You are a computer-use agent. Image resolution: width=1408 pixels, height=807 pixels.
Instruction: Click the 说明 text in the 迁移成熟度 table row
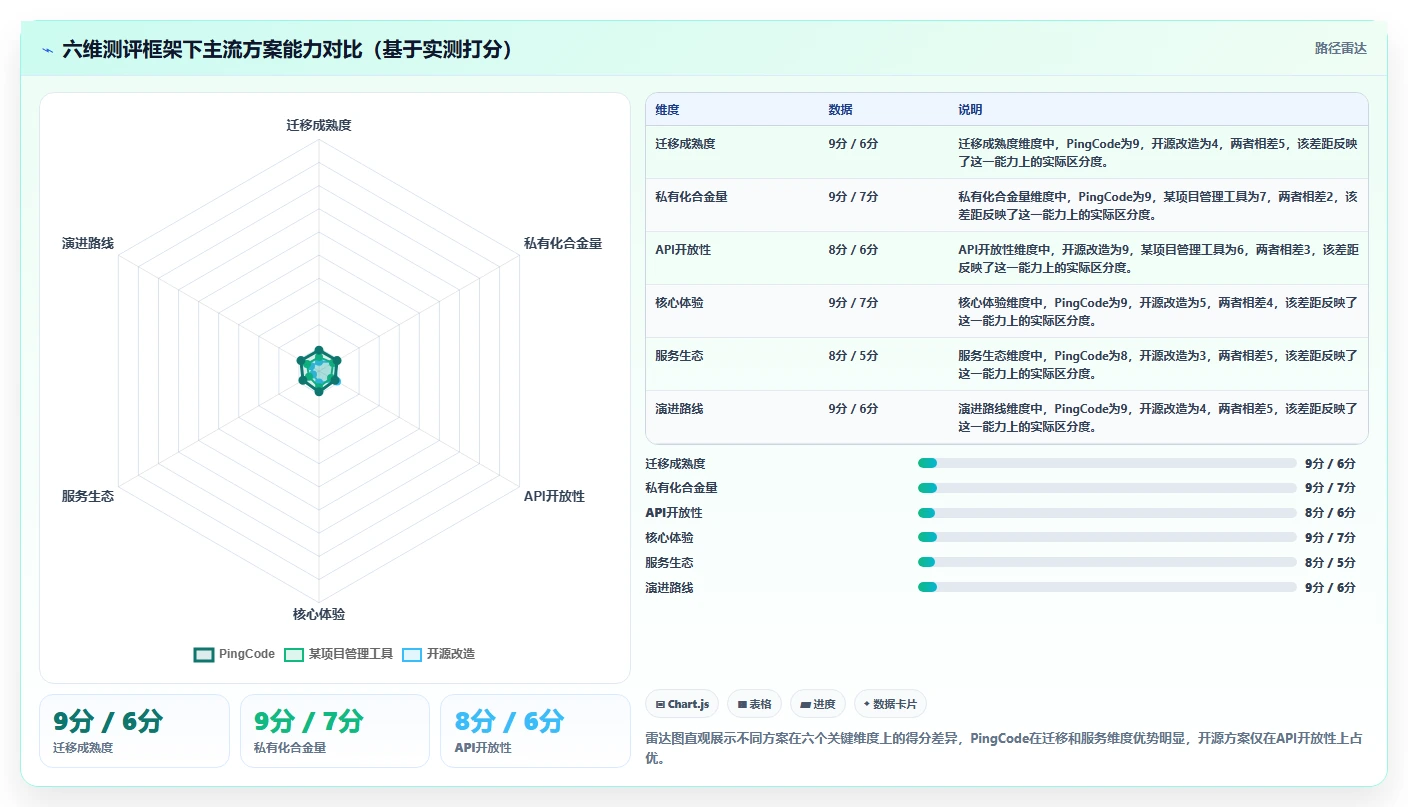(1158, 153)
